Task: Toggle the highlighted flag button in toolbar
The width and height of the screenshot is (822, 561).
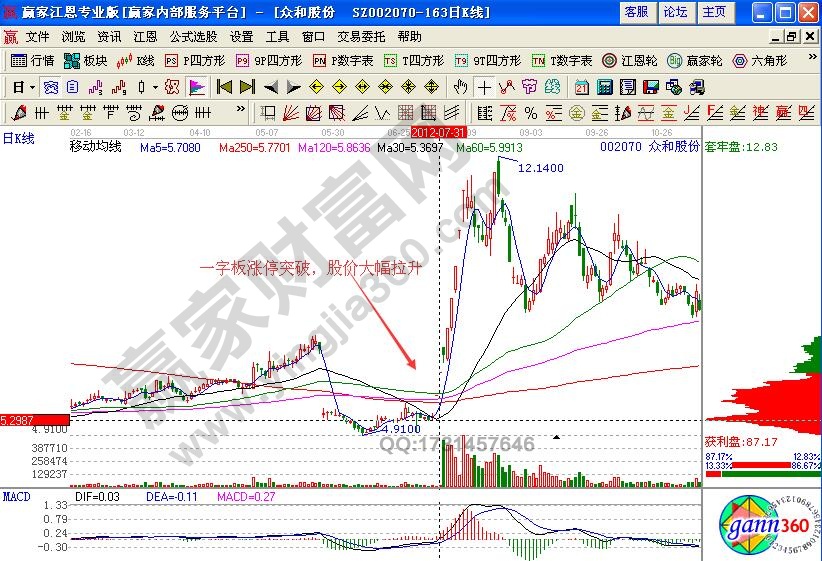Action: (196, 86)
